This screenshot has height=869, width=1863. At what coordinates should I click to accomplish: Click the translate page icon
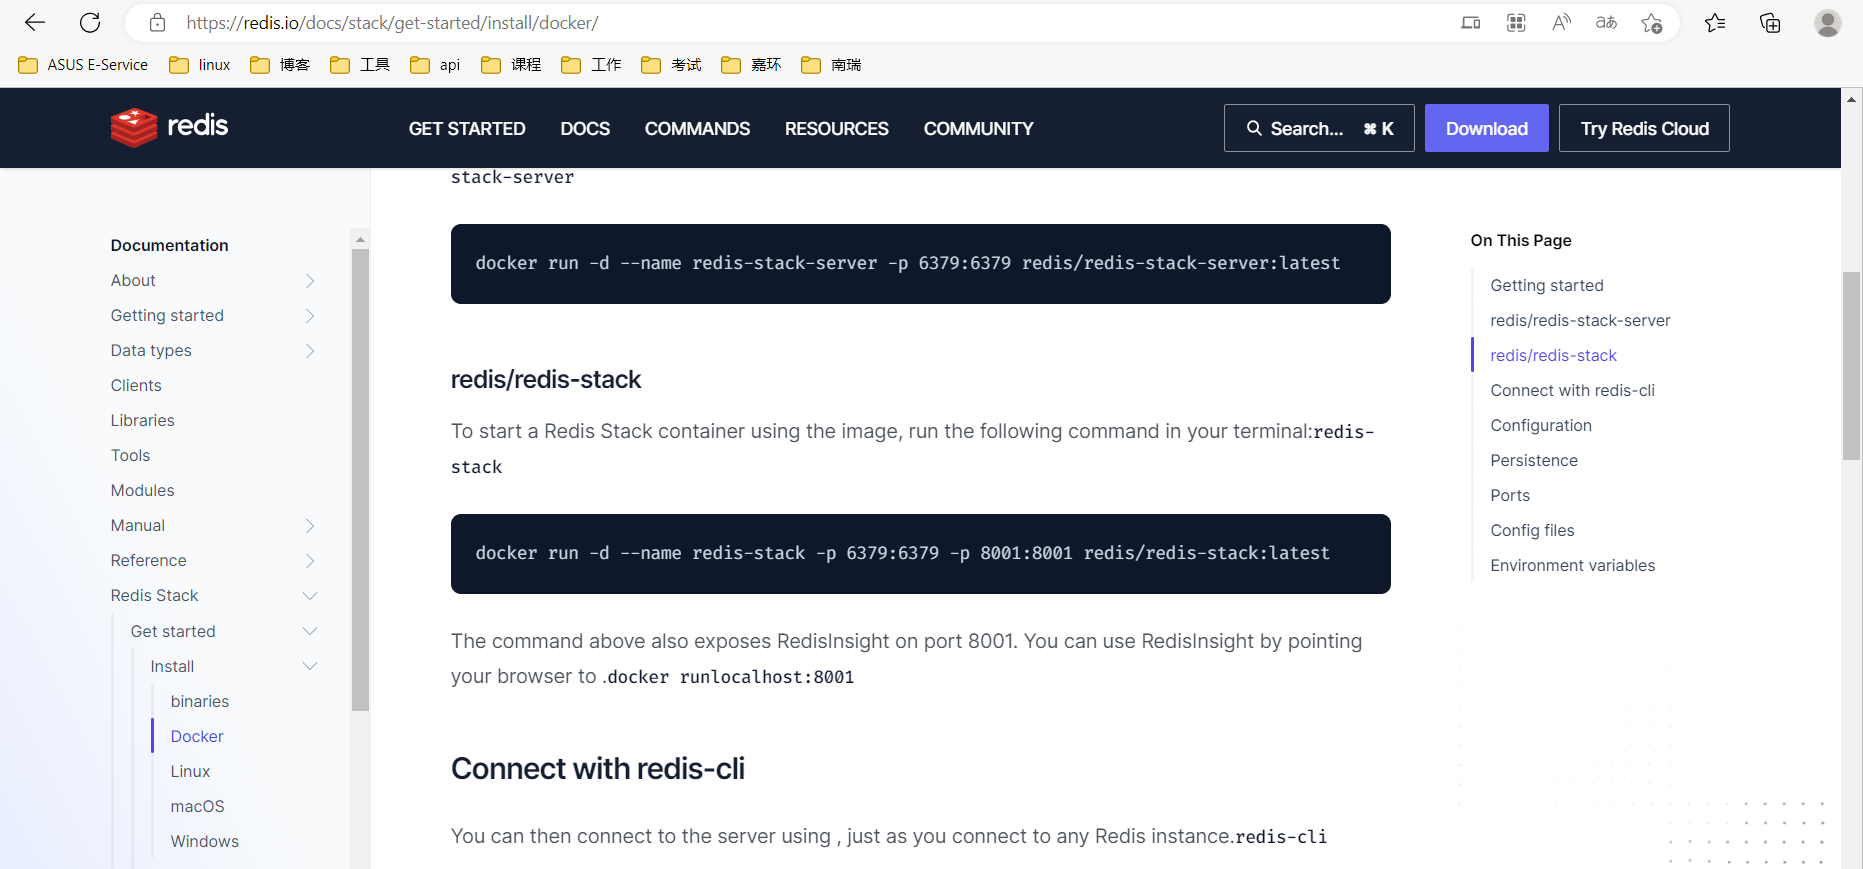click(1606, 22)
